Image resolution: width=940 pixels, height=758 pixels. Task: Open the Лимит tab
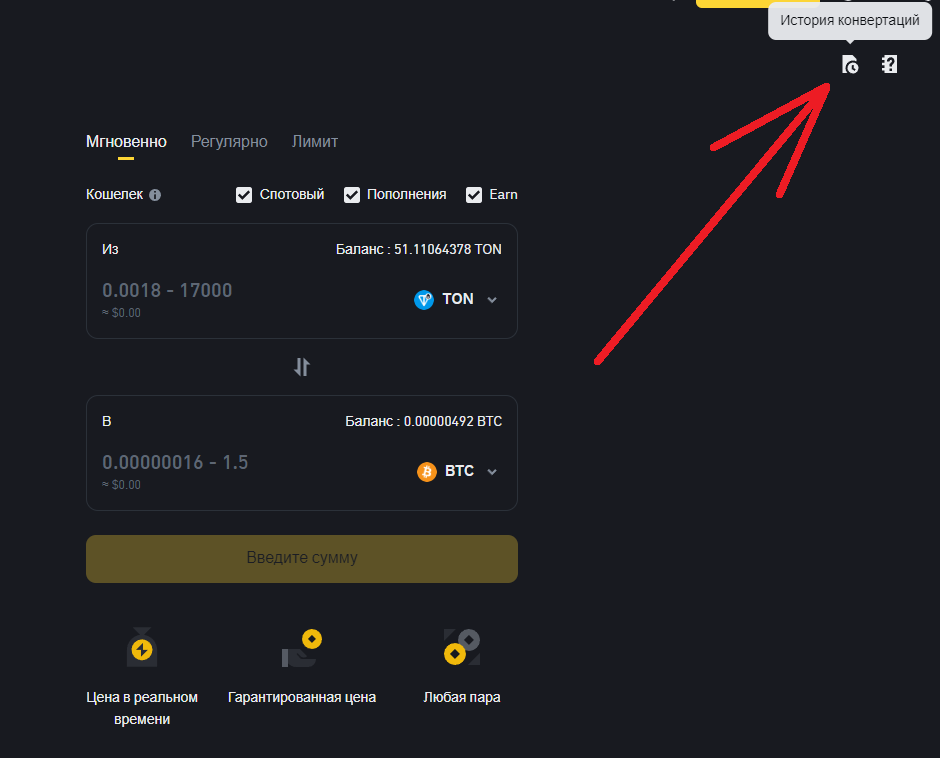coord(315,142)
